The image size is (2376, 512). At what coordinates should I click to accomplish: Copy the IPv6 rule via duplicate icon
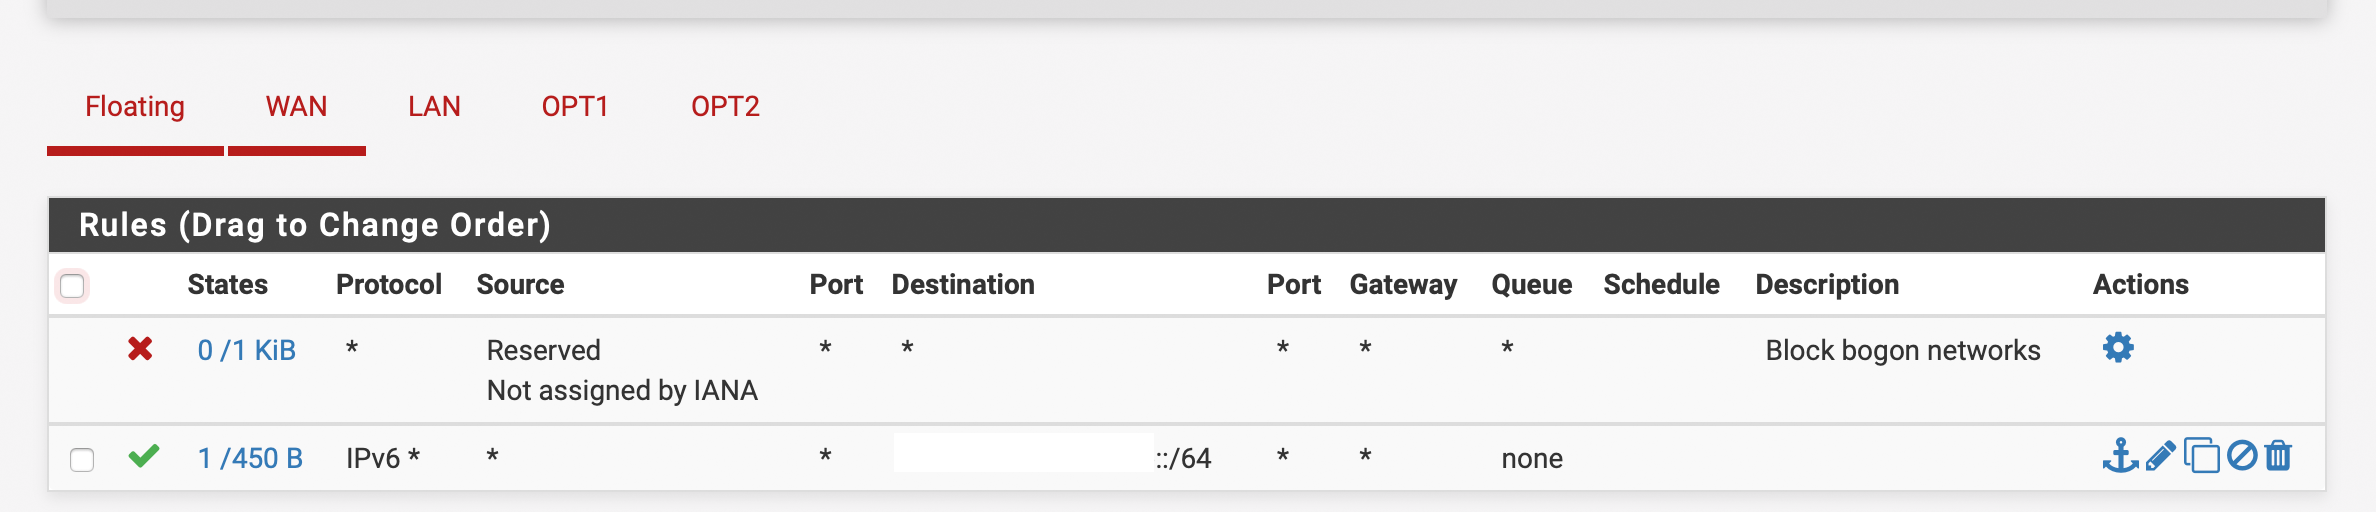point(2201,456)
